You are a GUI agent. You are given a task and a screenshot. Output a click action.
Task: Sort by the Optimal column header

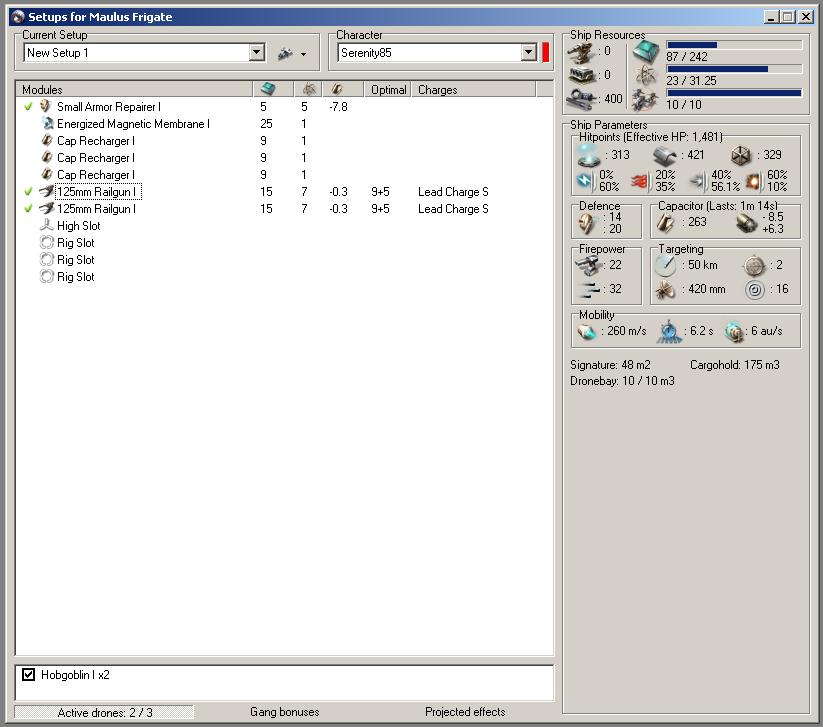click(x=388, y=90)
